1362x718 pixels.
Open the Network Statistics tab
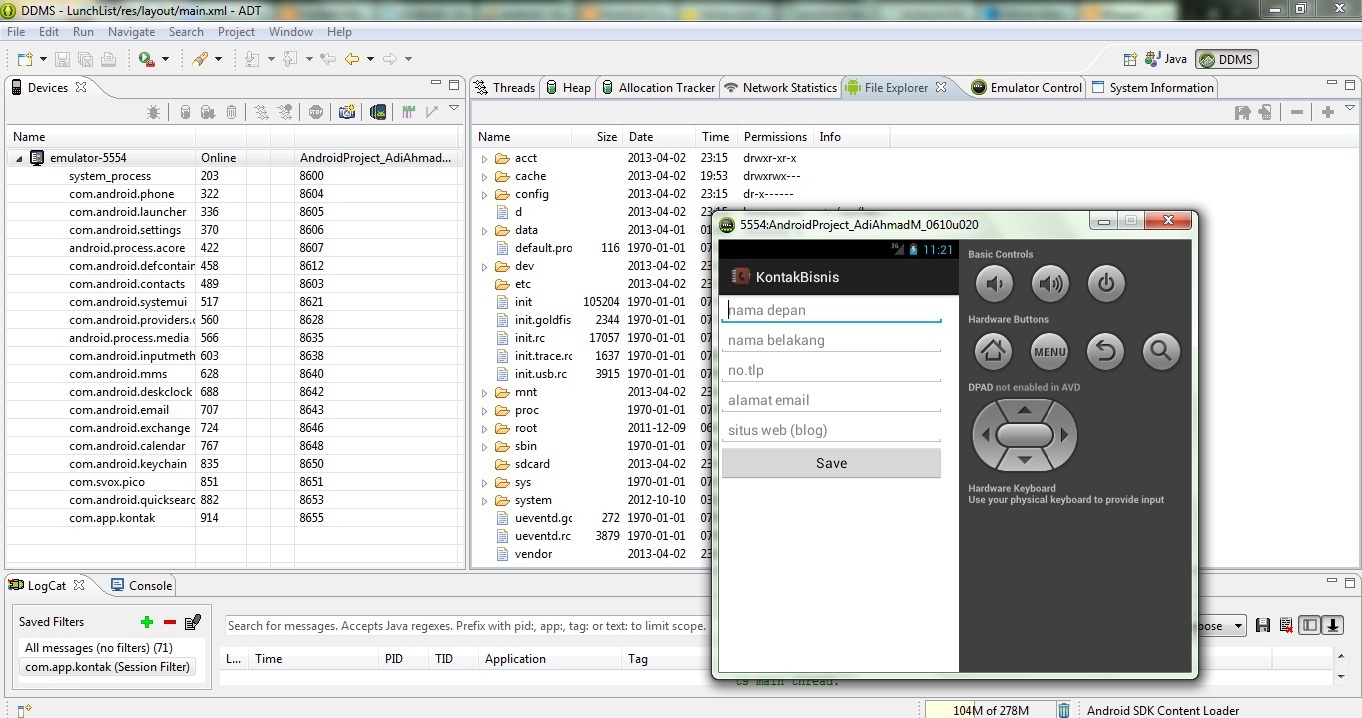coord(780,88)
